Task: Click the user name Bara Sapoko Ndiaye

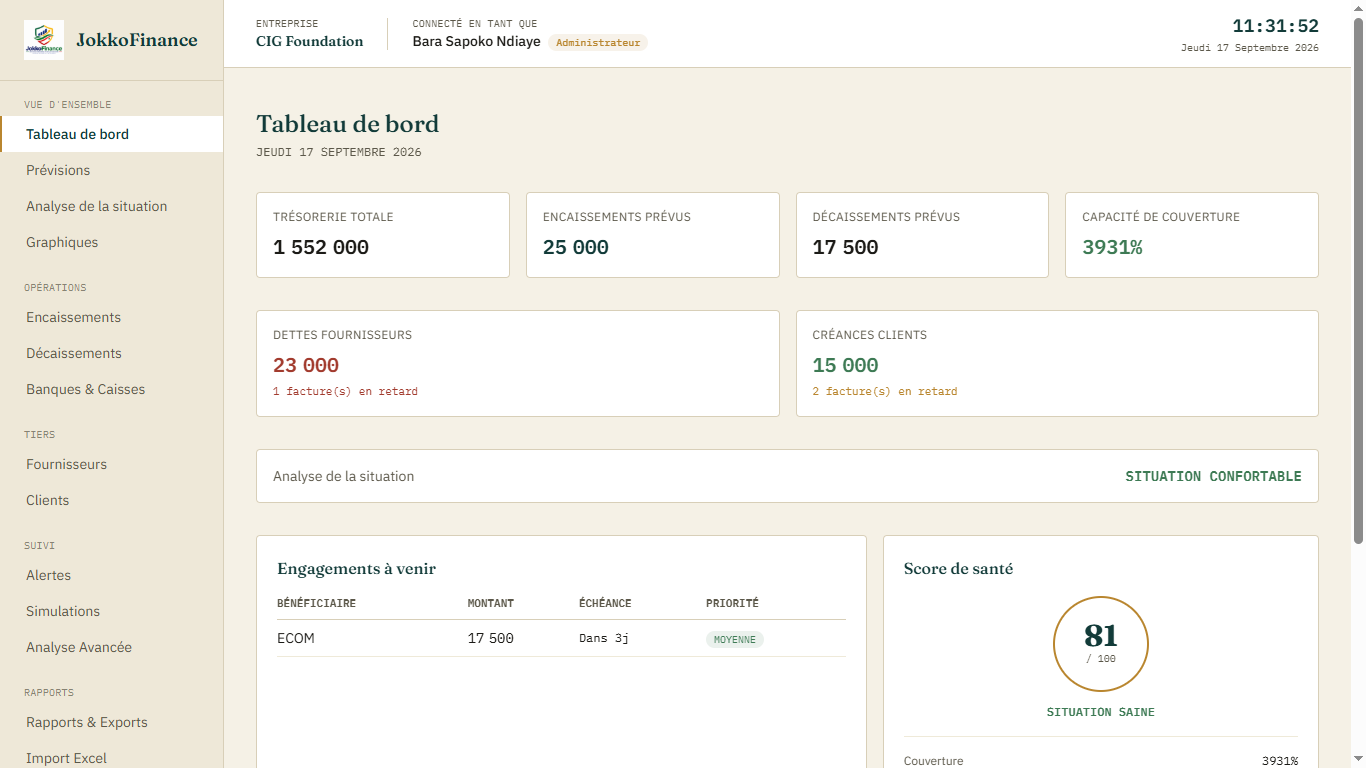Action: tap(477, 42)
